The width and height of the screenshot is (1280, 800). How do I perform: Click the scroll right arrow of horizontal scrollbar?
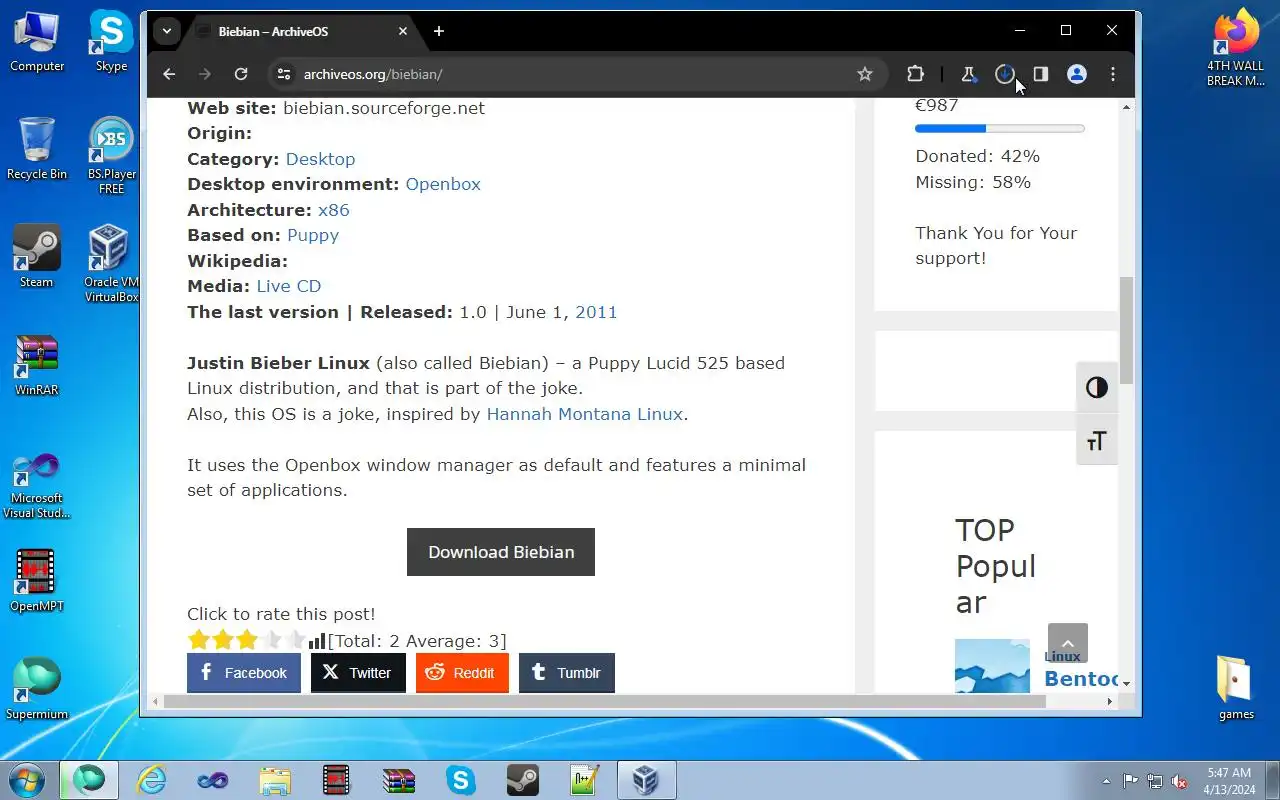click(x=1110, y=702)
